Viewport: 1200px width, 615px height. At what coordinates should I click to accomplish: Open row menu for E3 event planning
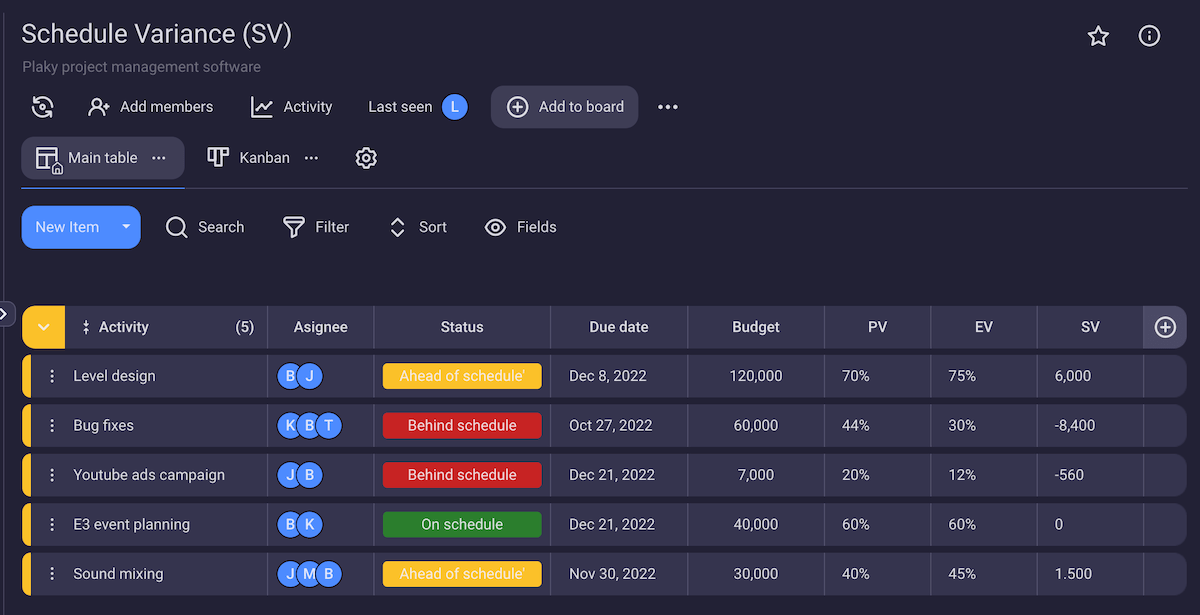click(x=52, y=525)
